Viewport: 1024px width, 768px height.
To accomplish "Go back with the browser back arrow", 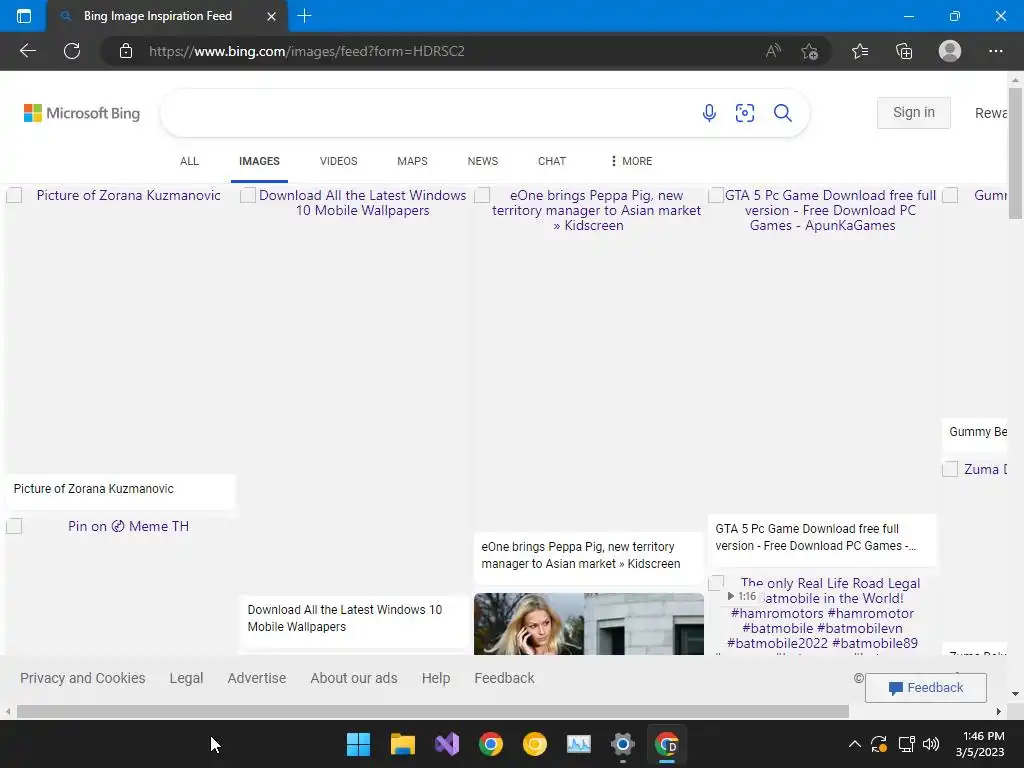I will pyautogui.click(x=27, y=51).
